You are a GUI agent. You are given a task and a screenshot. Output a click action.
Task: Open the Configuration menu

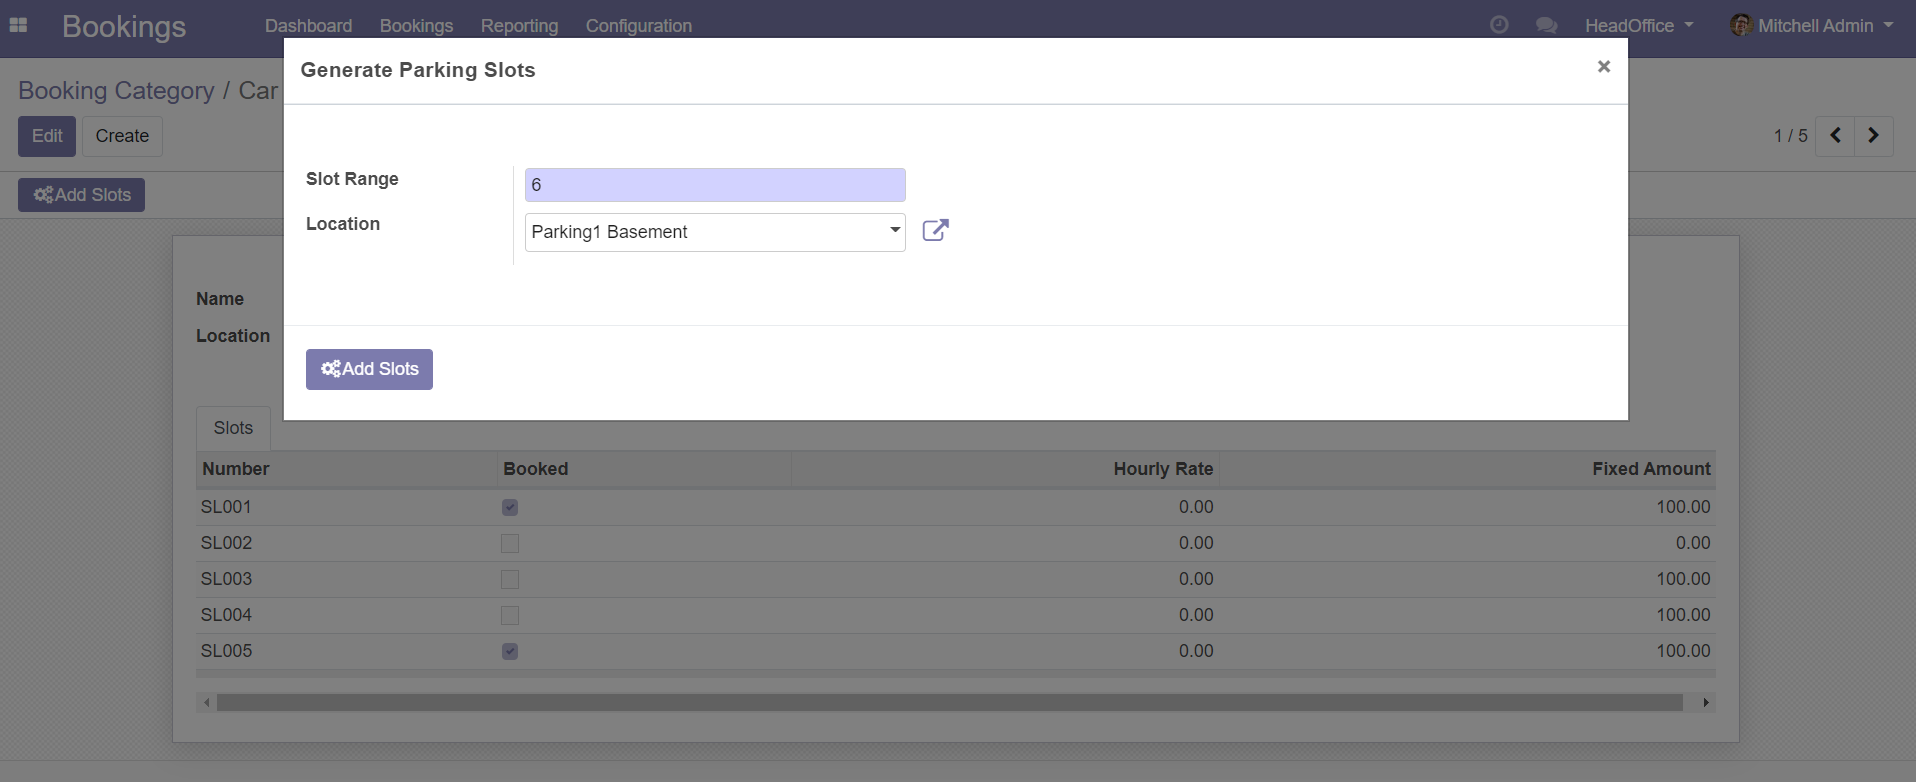pyautogui.click(x=638, y=25)
